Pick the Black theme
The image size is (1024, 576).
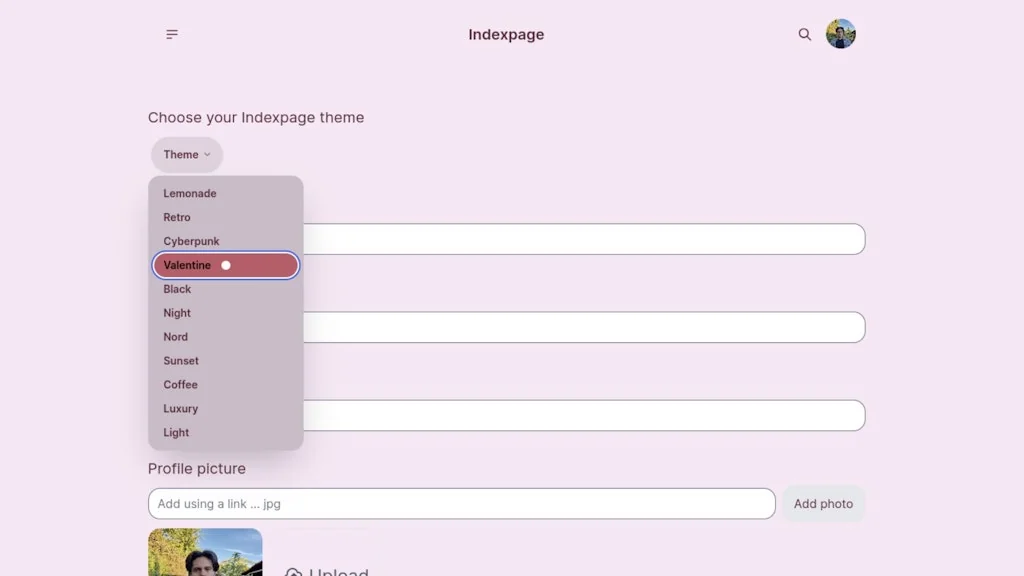(177, 289)
